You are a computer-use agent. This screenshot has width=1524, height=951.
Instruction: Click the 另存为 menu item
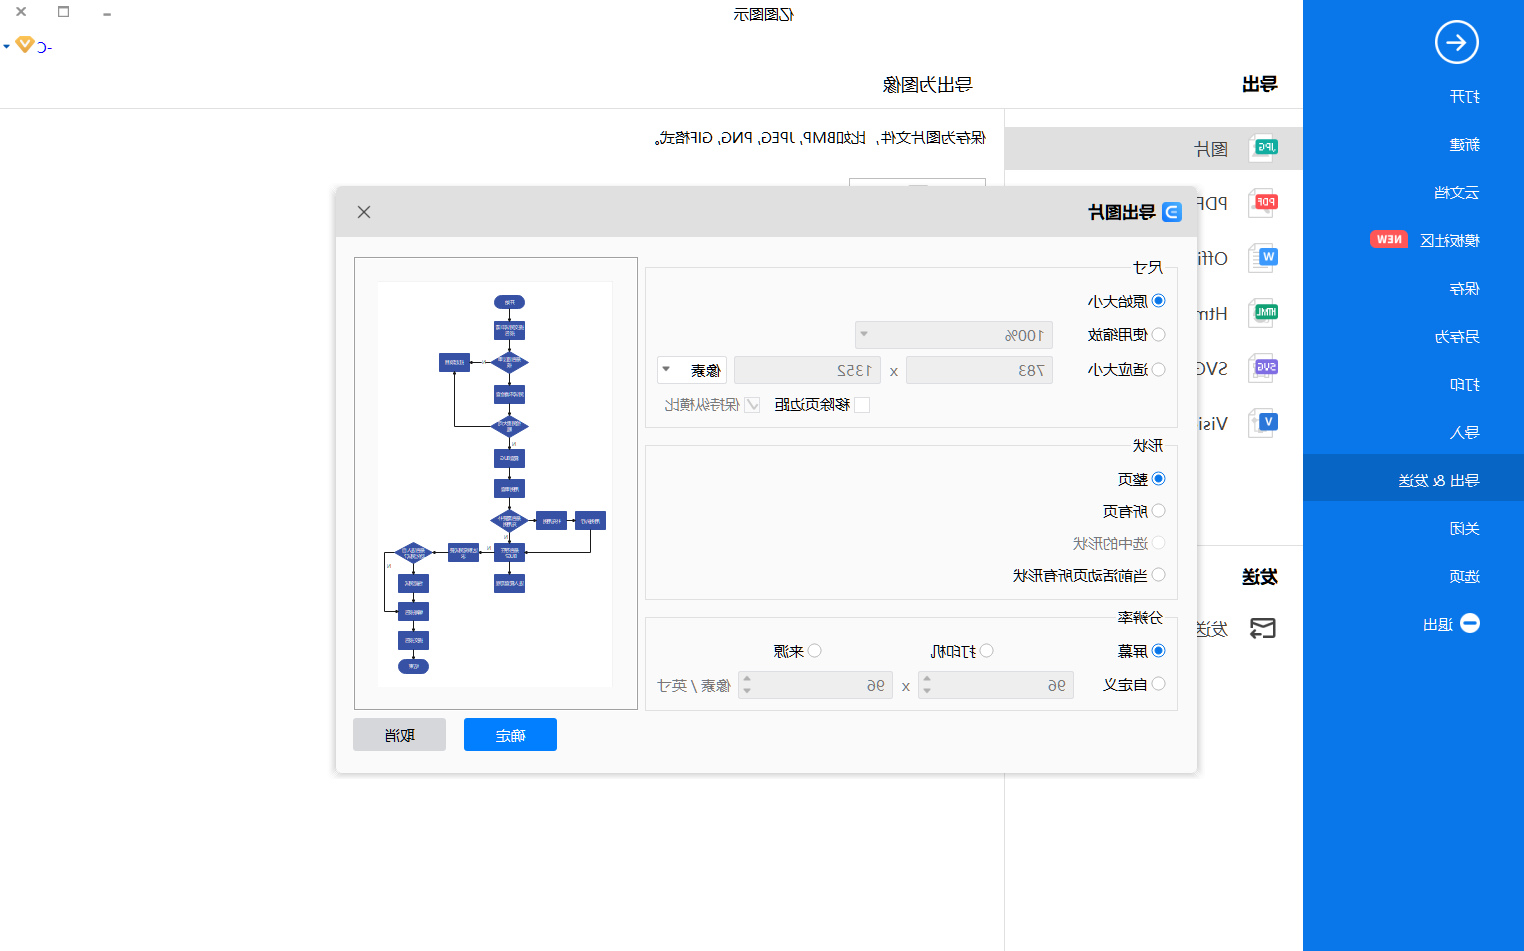(1456, 336)
